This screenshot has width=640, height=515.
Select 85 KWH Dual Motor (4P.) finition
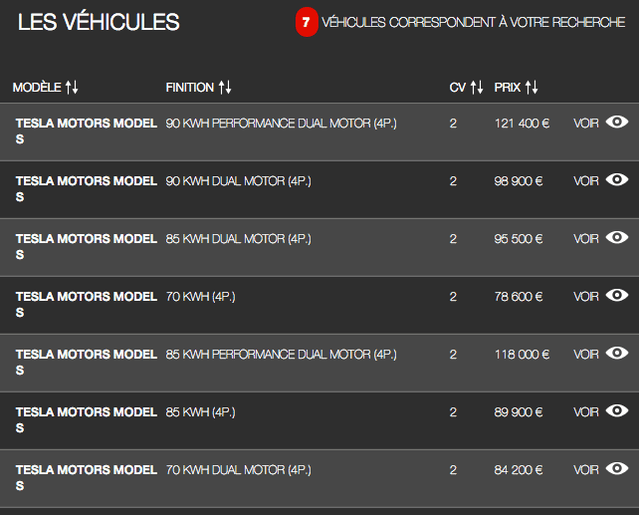(238, 239)
